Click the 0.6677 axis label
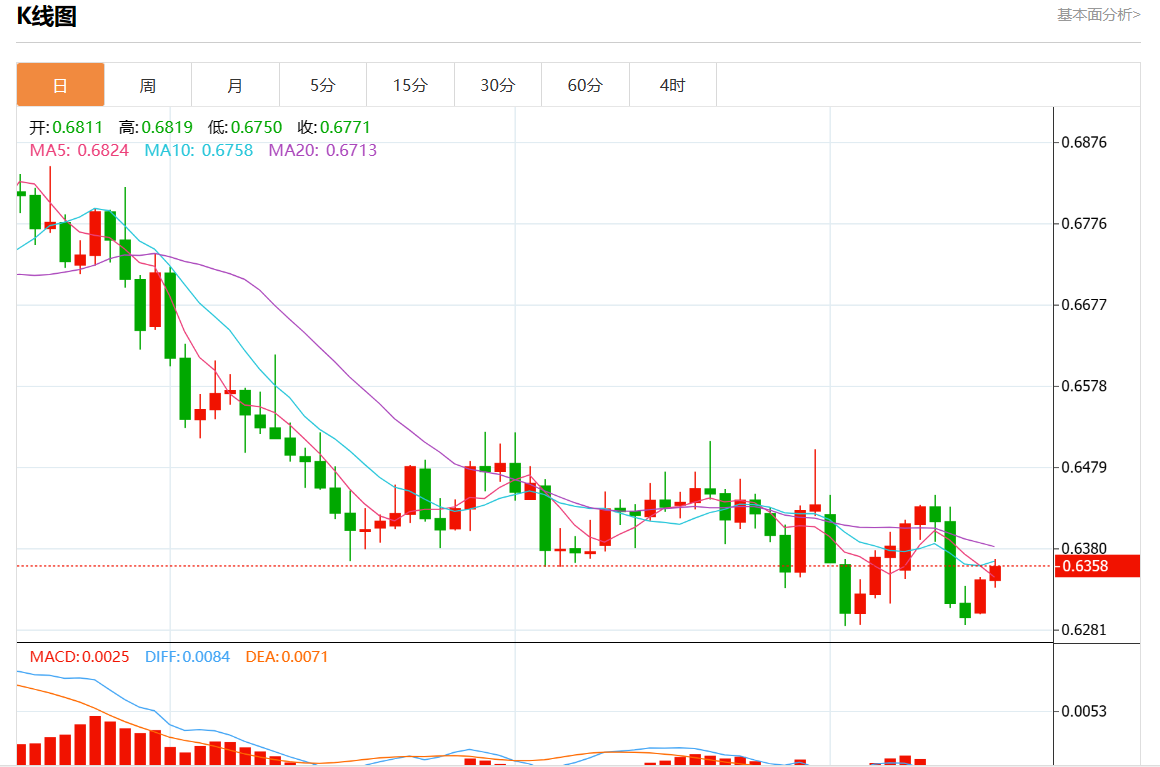This screenshot has width=1160, height=767. point(1084,305)
